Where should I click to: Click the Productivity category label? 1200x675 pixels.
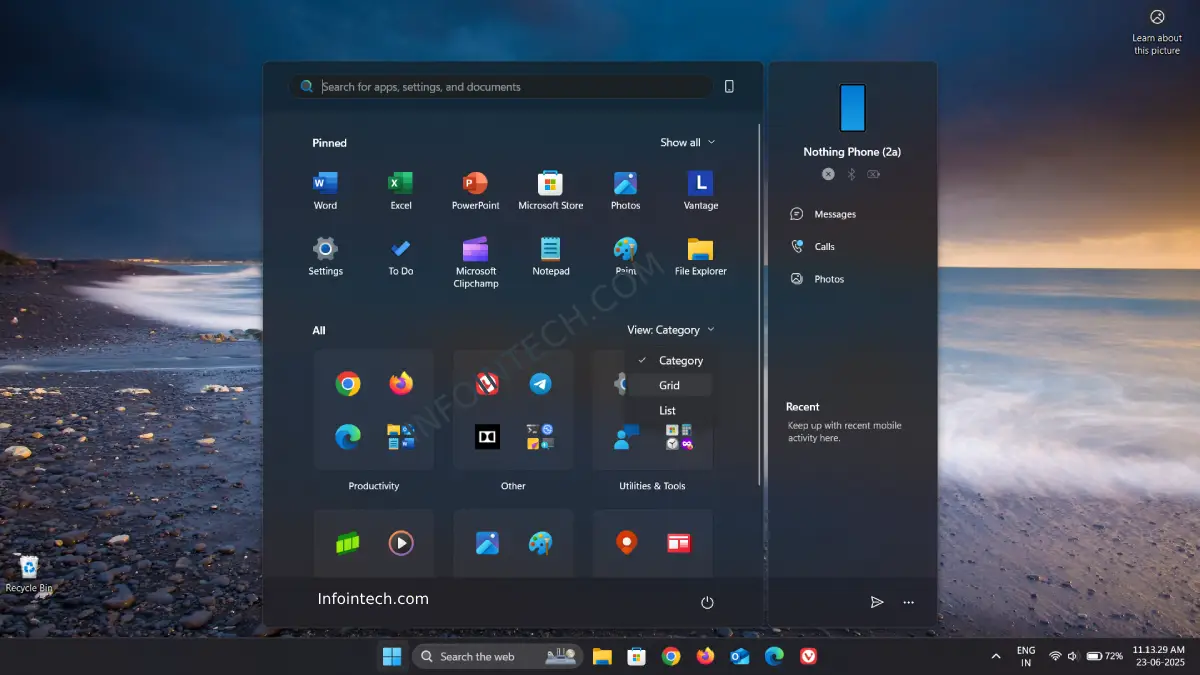coord(374,486)
